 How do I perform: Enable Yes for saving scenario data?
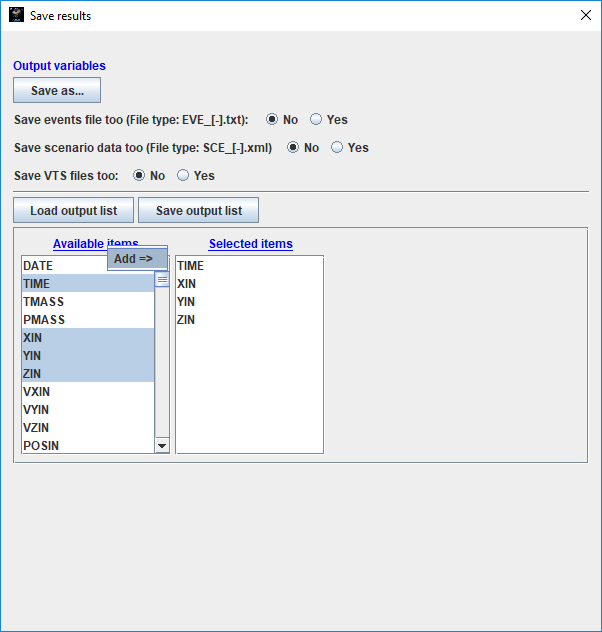click(337, 148)
